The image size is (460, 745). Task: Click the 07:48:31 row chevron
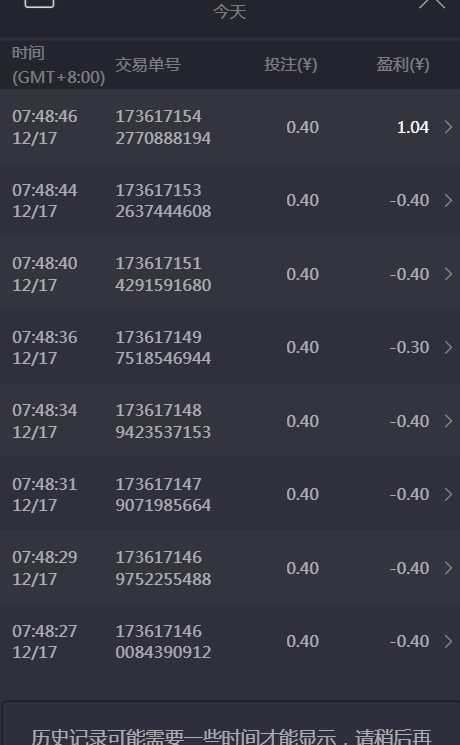(448, 495)
